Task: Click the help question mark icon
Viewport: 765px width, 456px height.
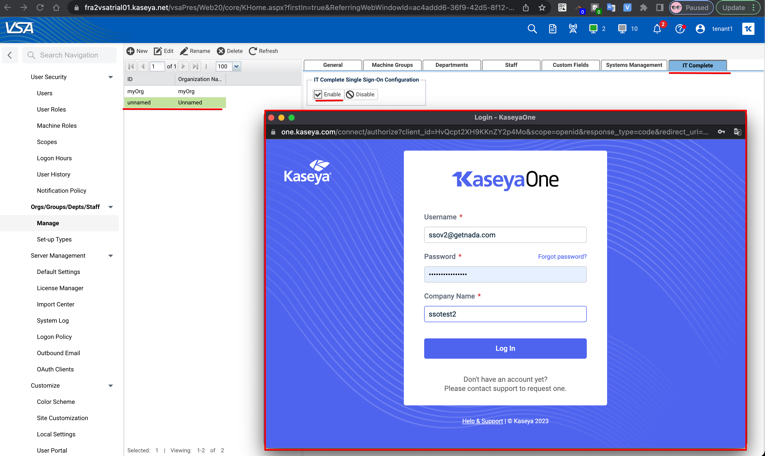Action: coord(680,29)
